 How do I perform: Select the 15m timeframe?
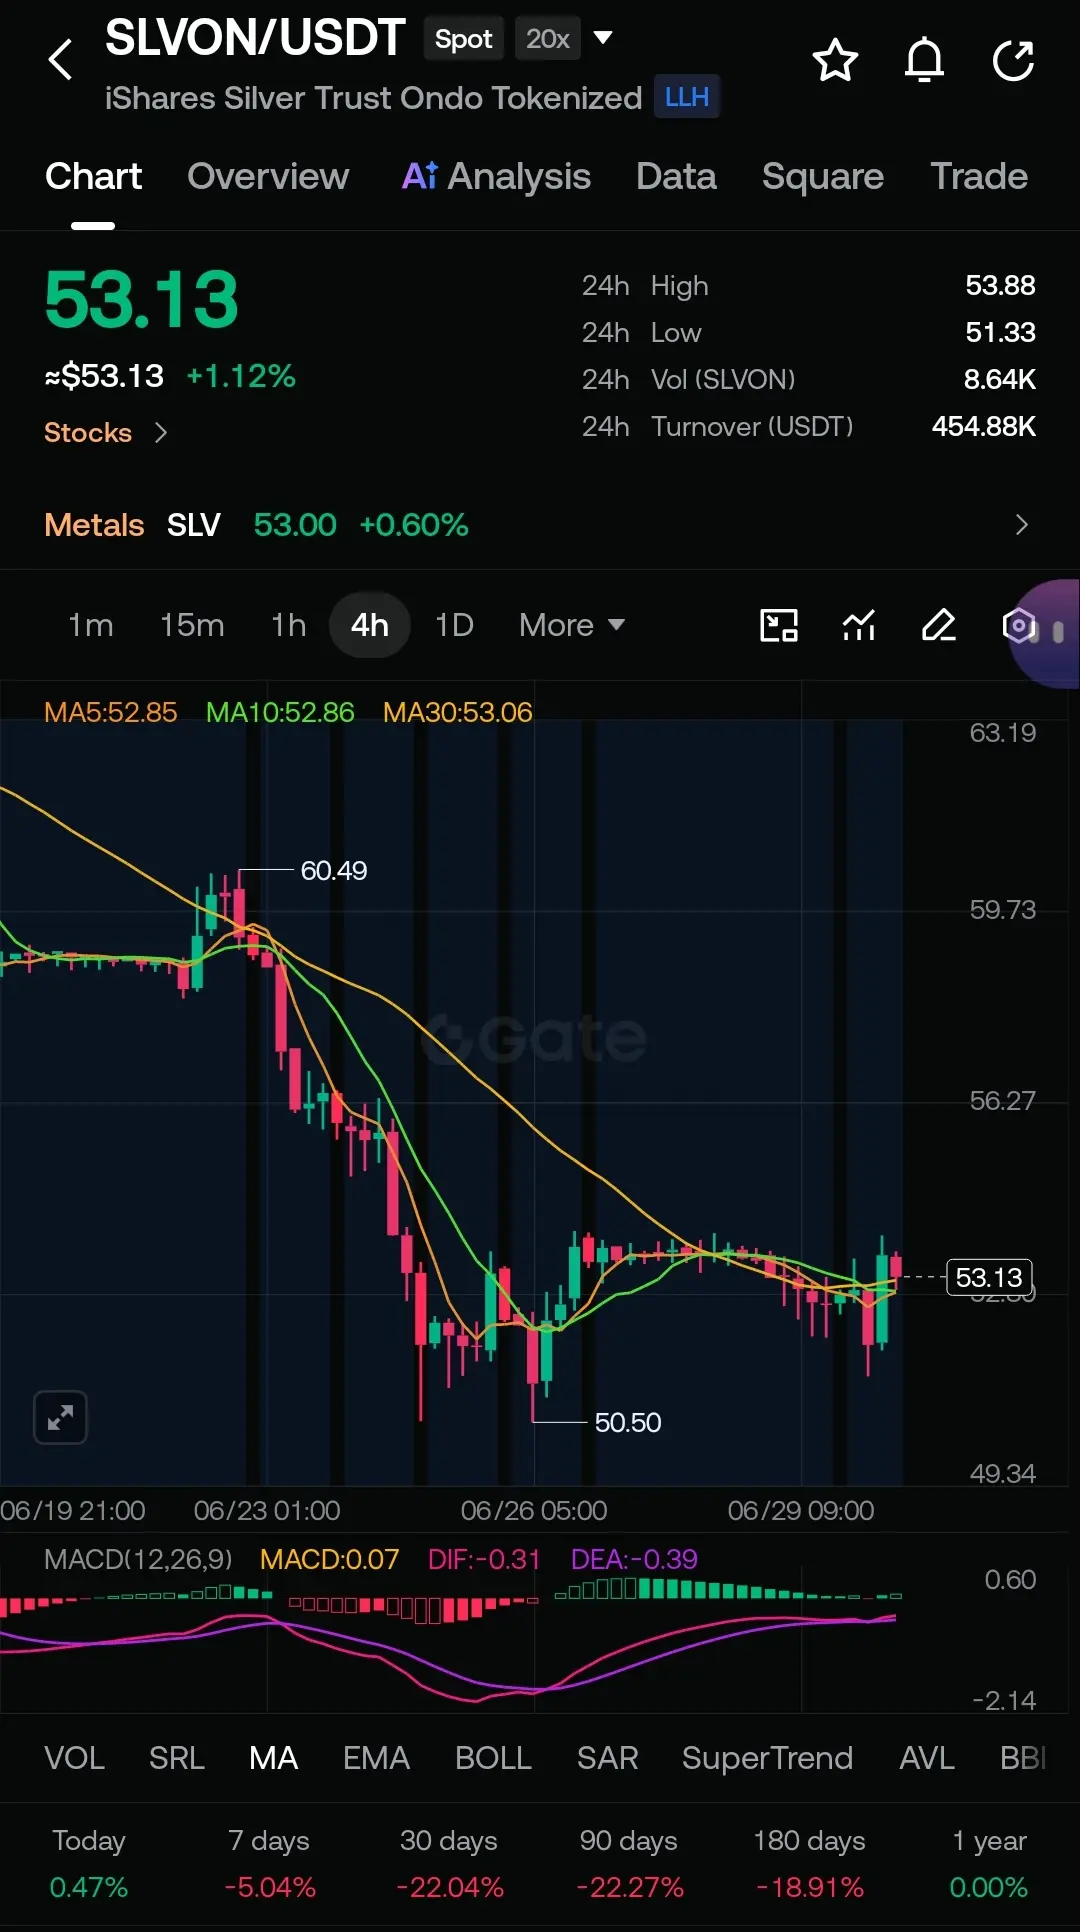point(192,625)
